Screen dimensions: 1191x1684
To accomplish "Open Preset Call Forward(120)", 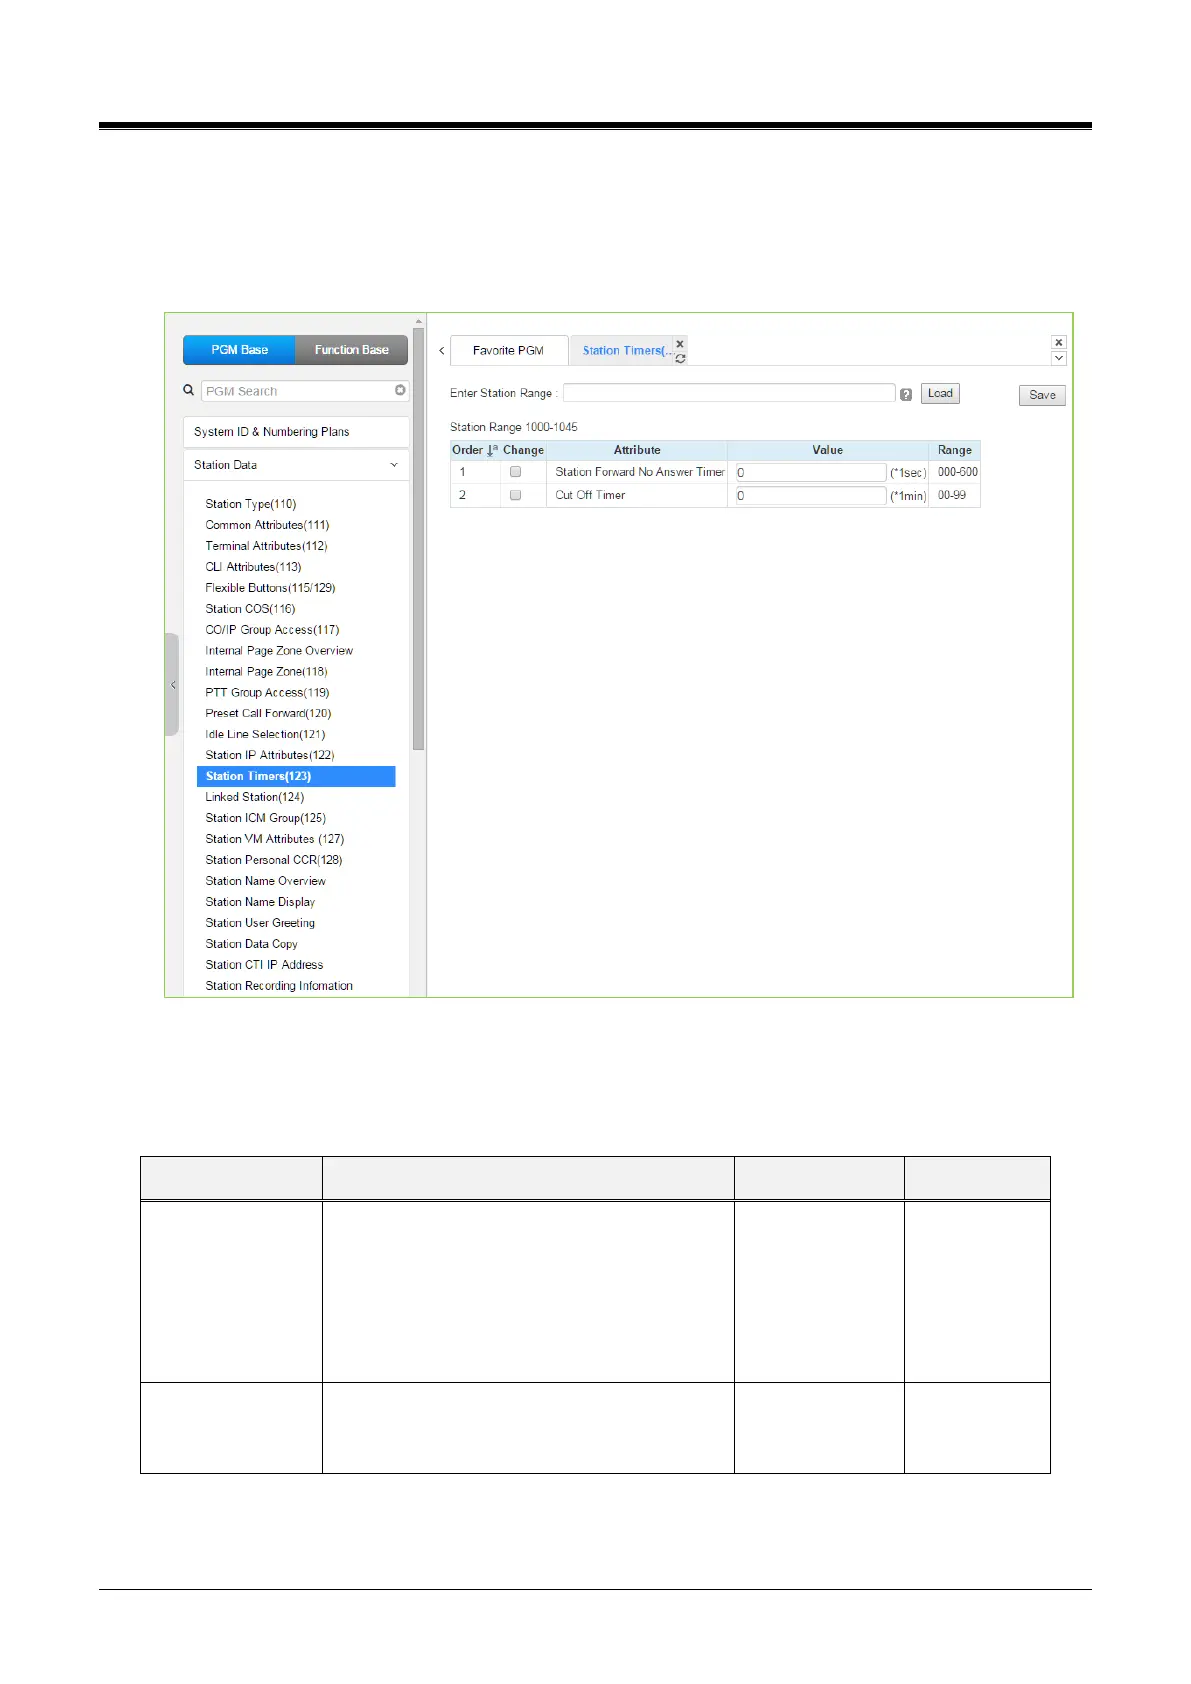I will (x=268, y=714).
